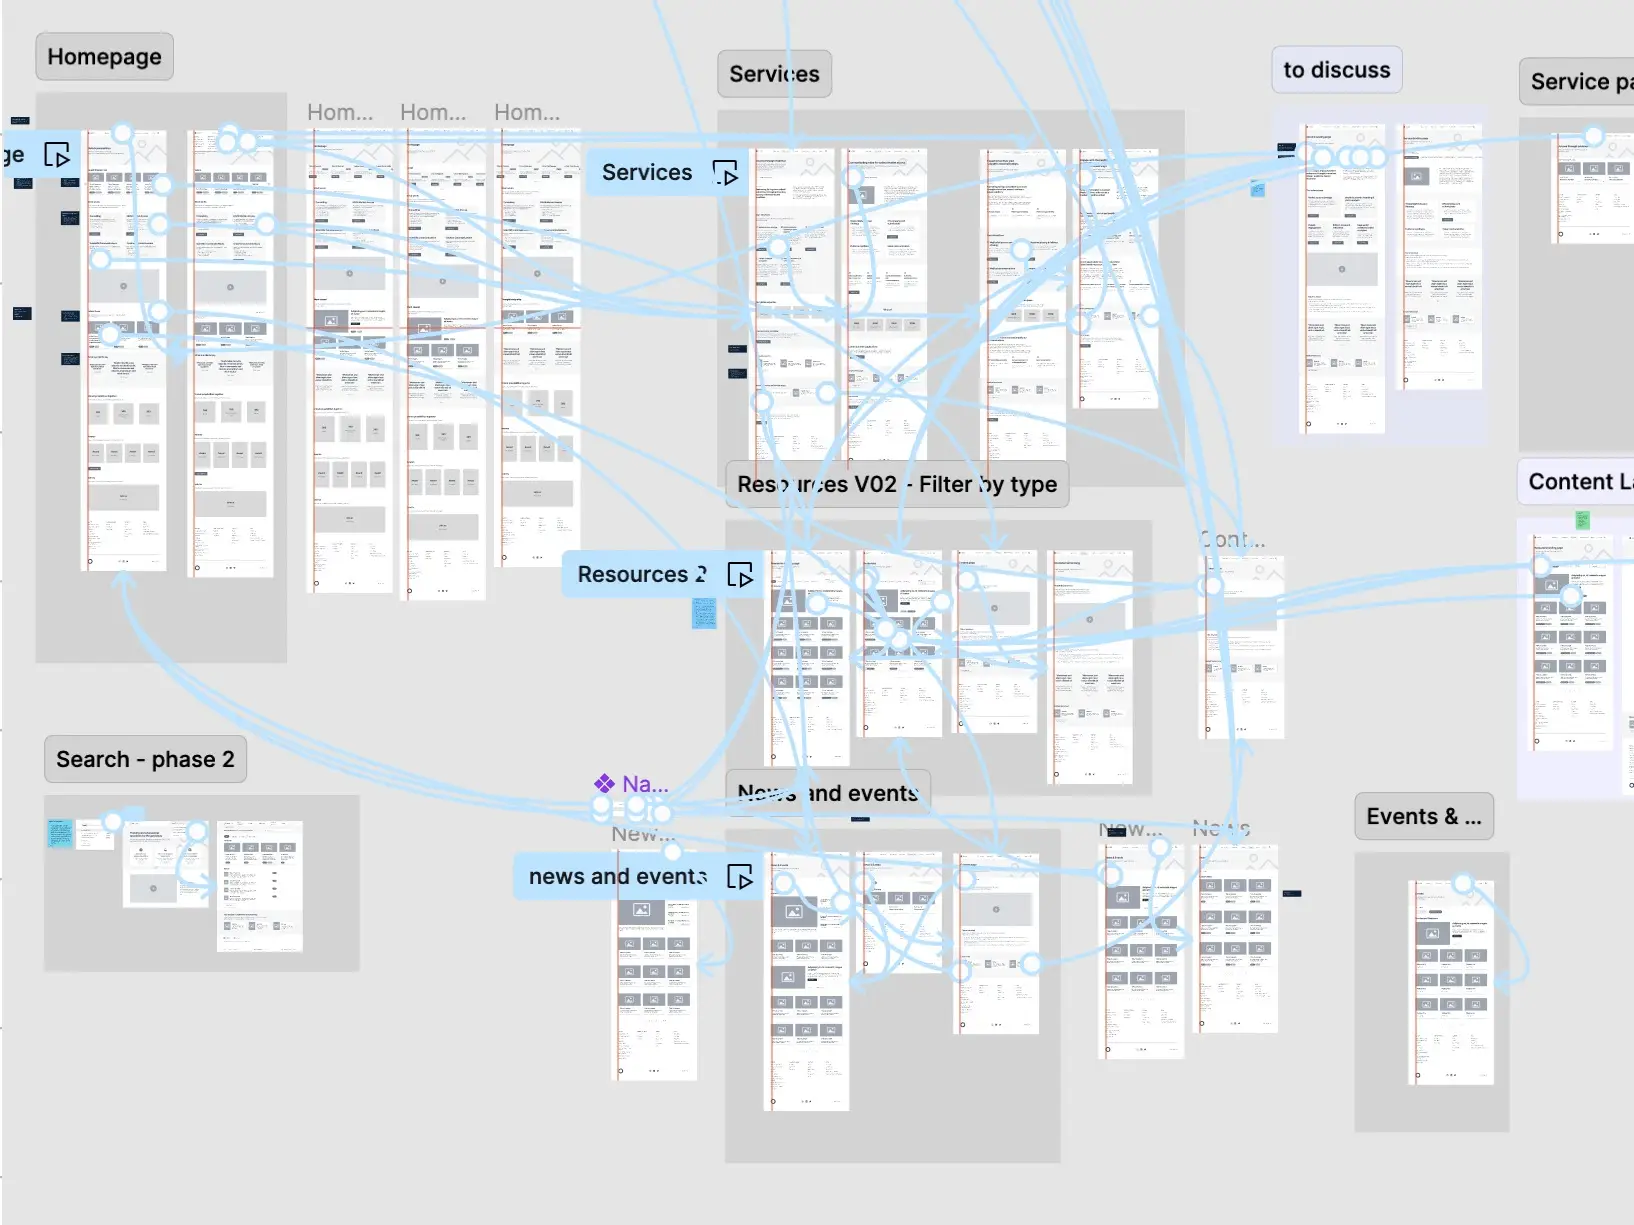Select the green sticky note under the Content L label
The width and height of the screenshot is (1634, 1225).
coord(1583,520)
